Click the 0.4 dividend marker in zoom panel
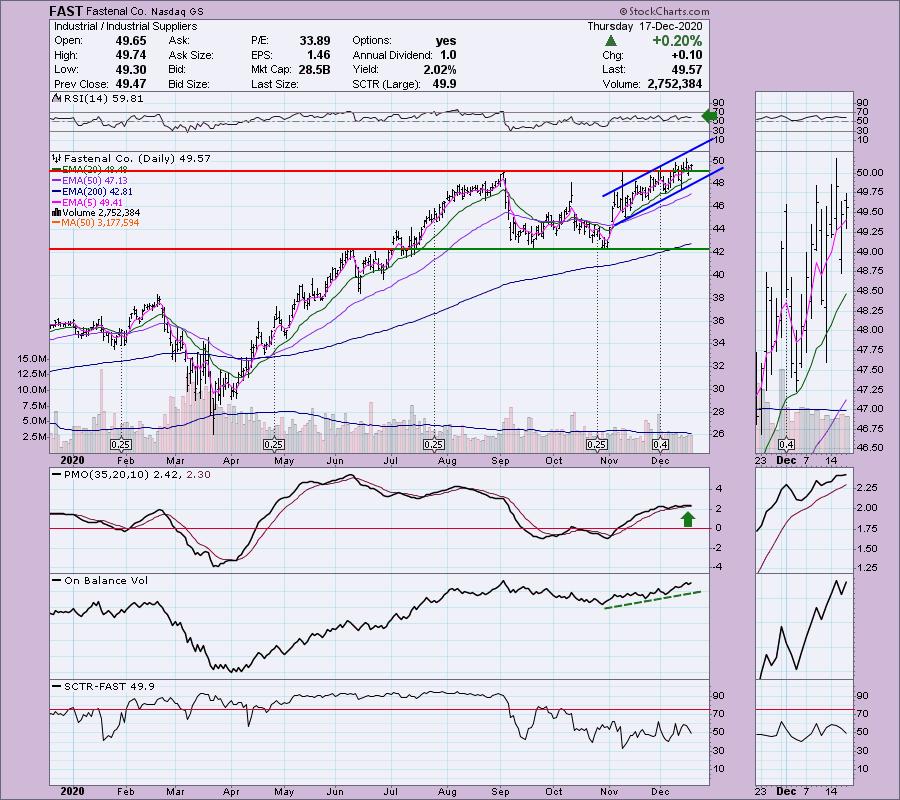900x800 pixels. point(786,445)
